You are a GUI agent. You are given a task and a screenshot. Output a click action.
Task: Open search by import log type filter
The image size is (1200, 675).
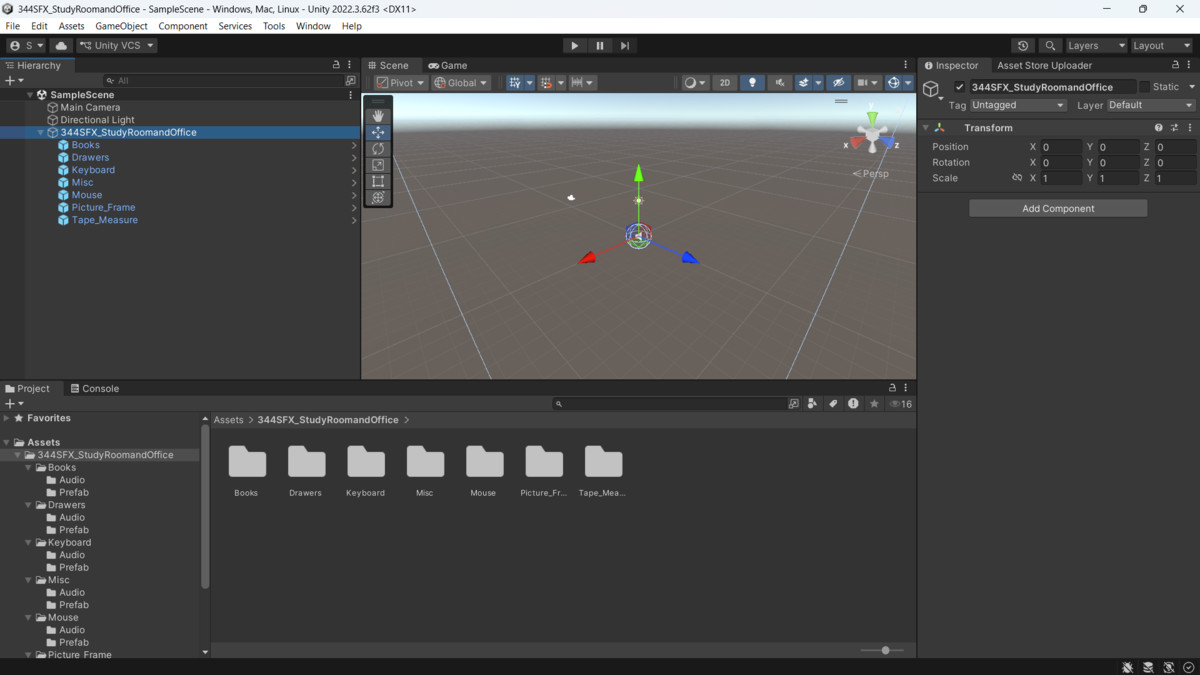point(853,404)
